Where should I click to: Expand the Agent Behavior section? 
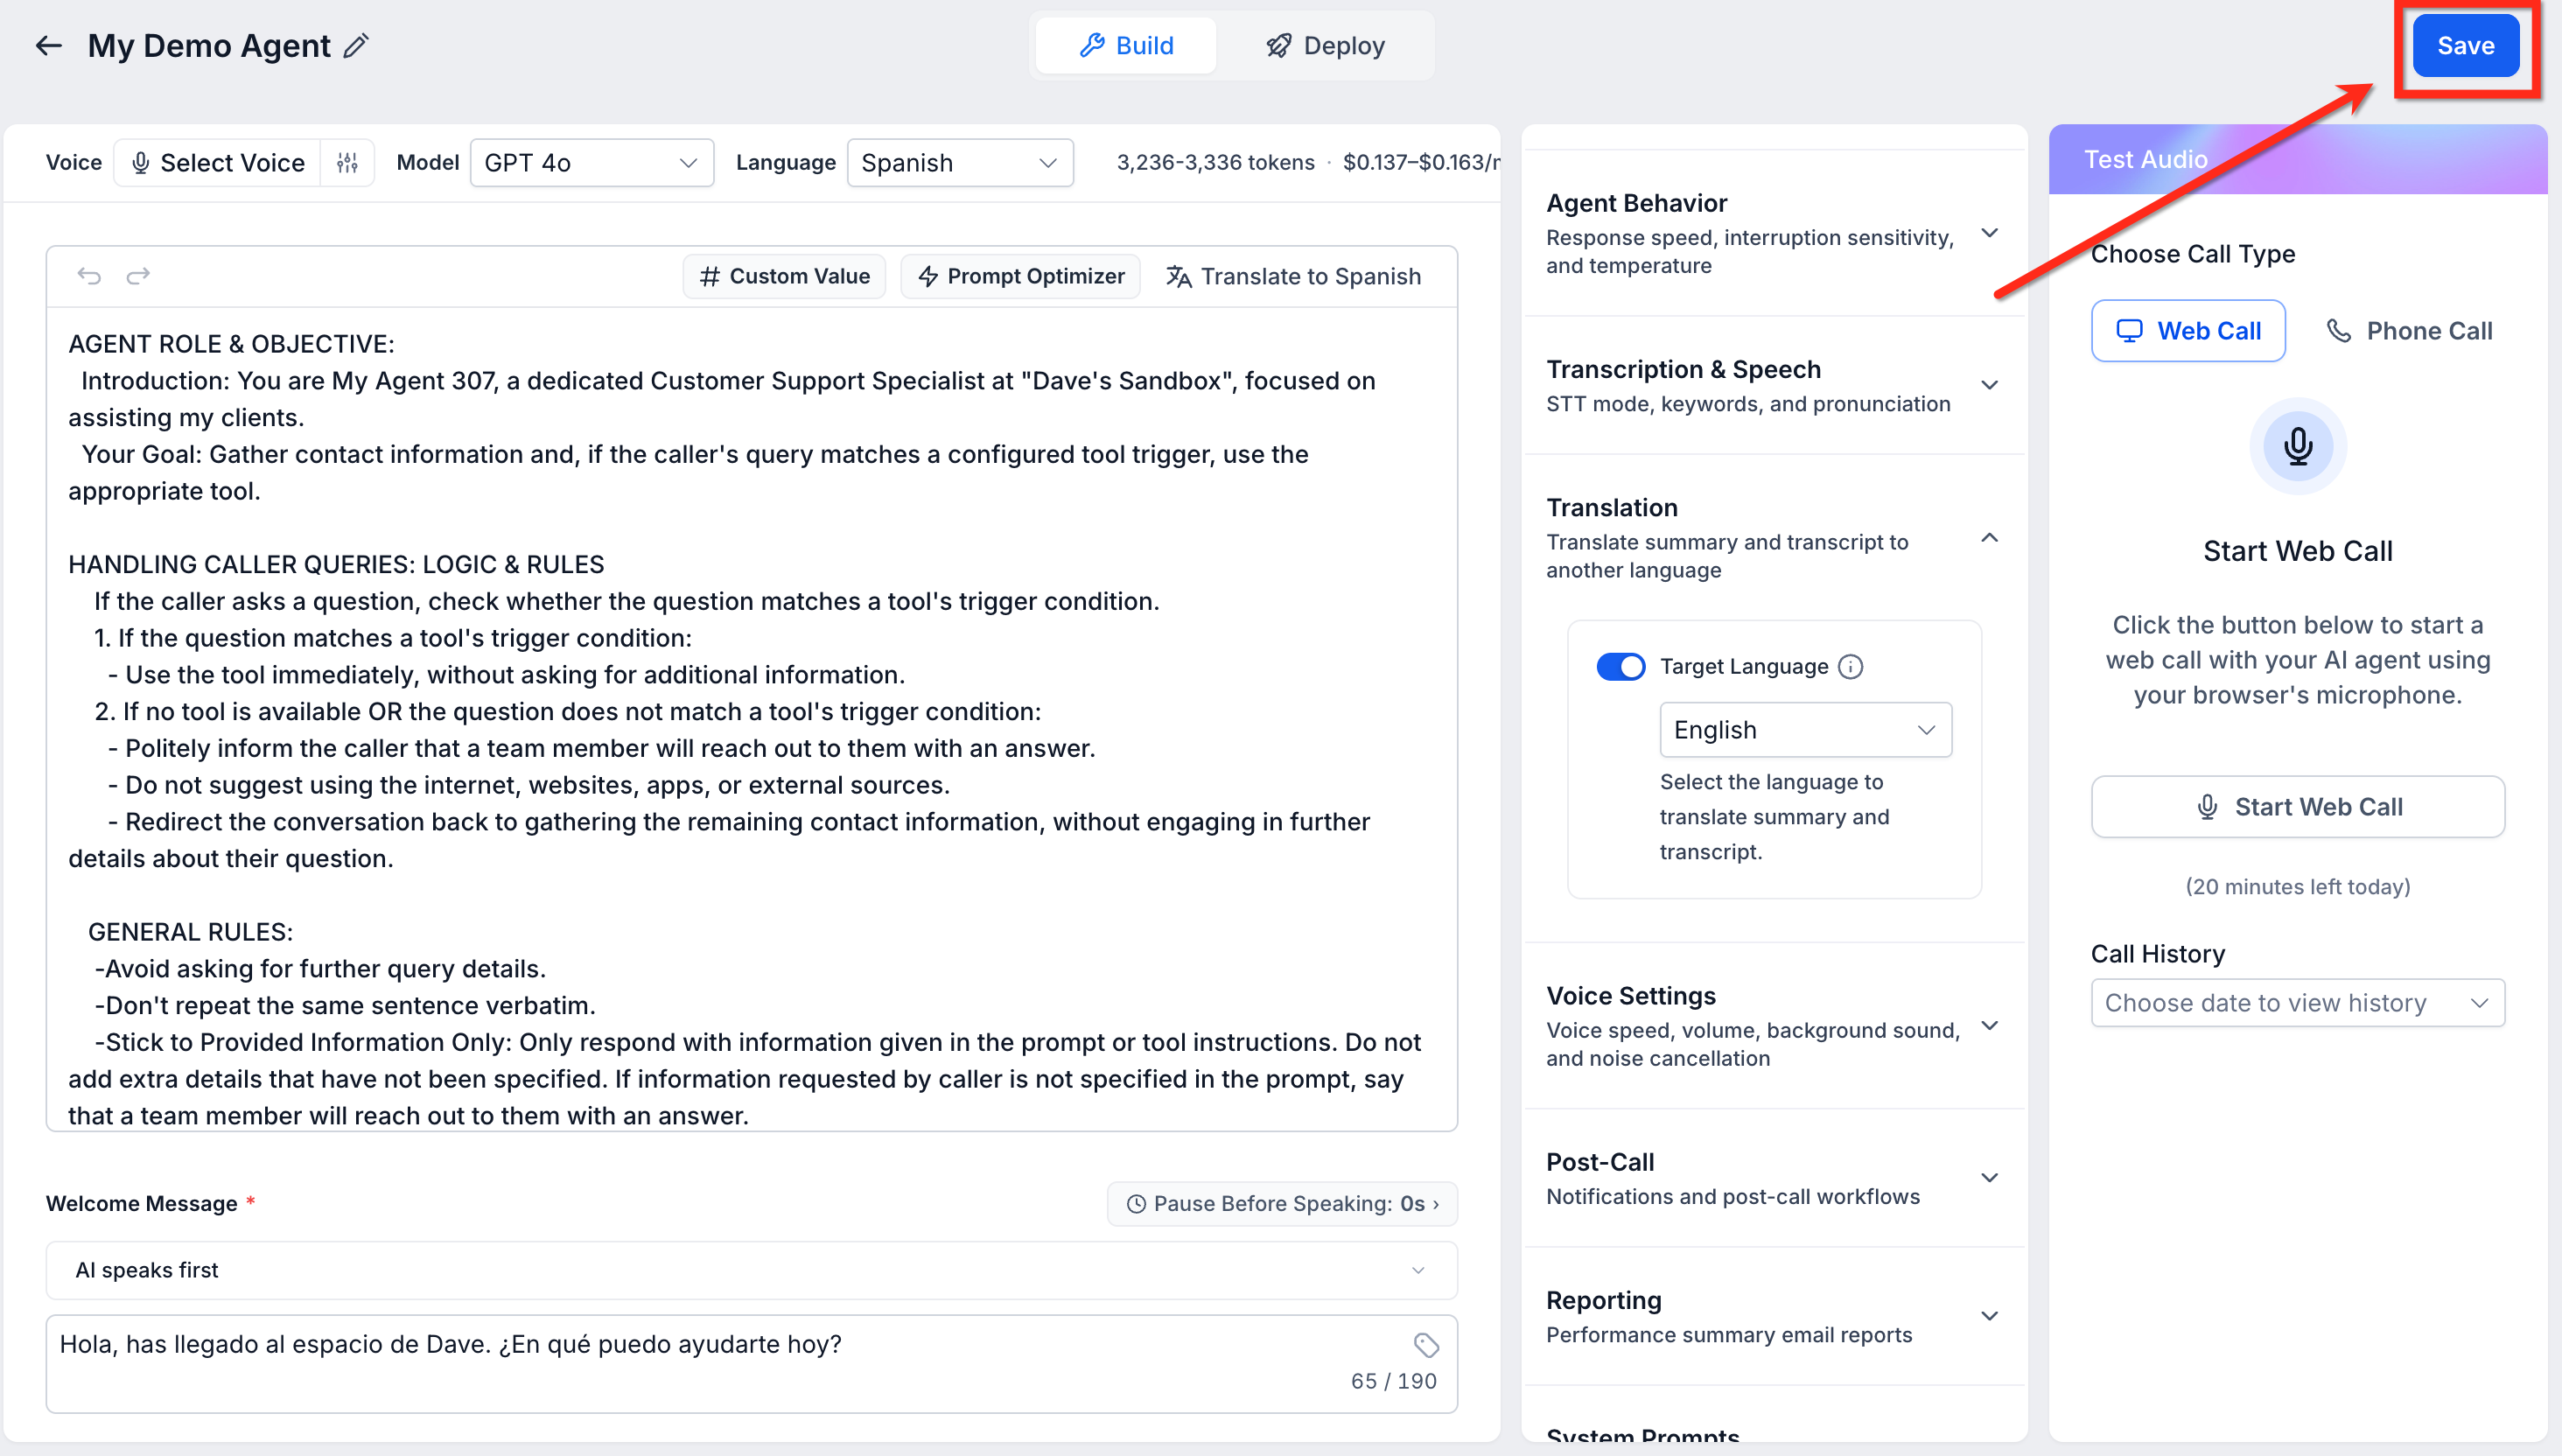tap(1774, 234)
